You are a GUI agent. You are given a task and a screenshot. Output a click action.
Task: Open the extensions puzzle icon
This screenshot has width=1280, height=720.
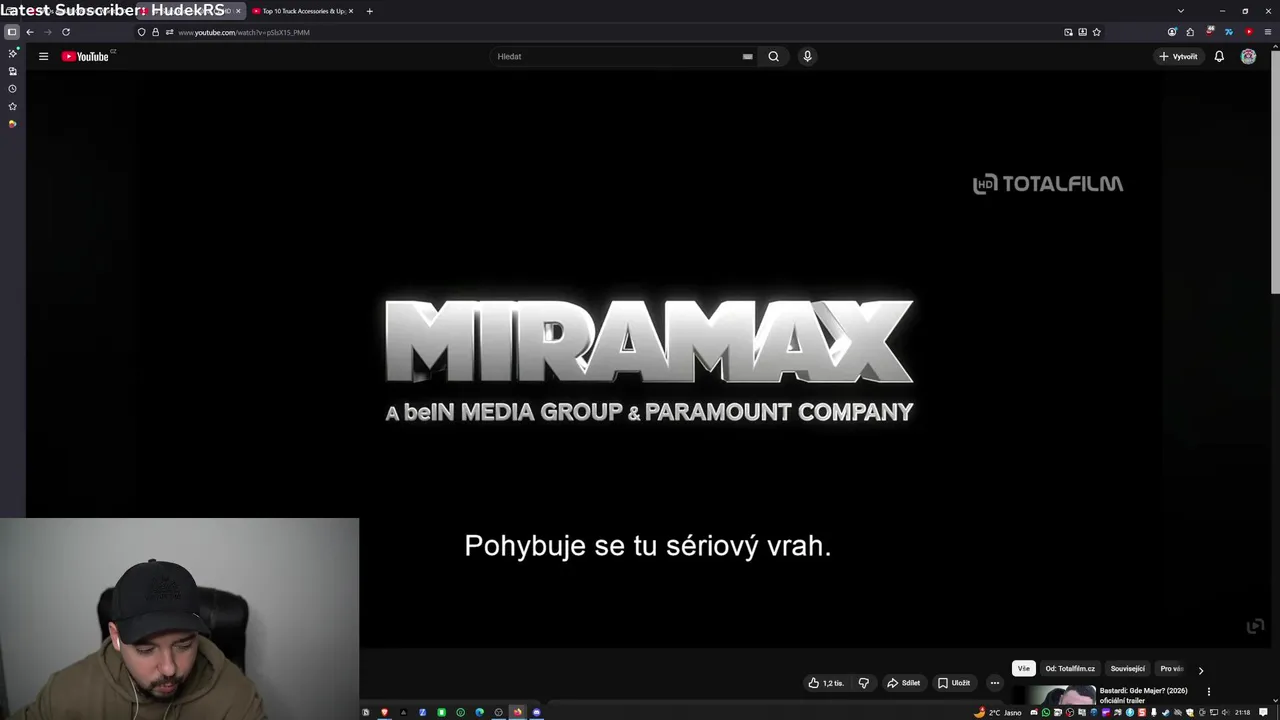pyautogui.click(x=1190, y=32)
